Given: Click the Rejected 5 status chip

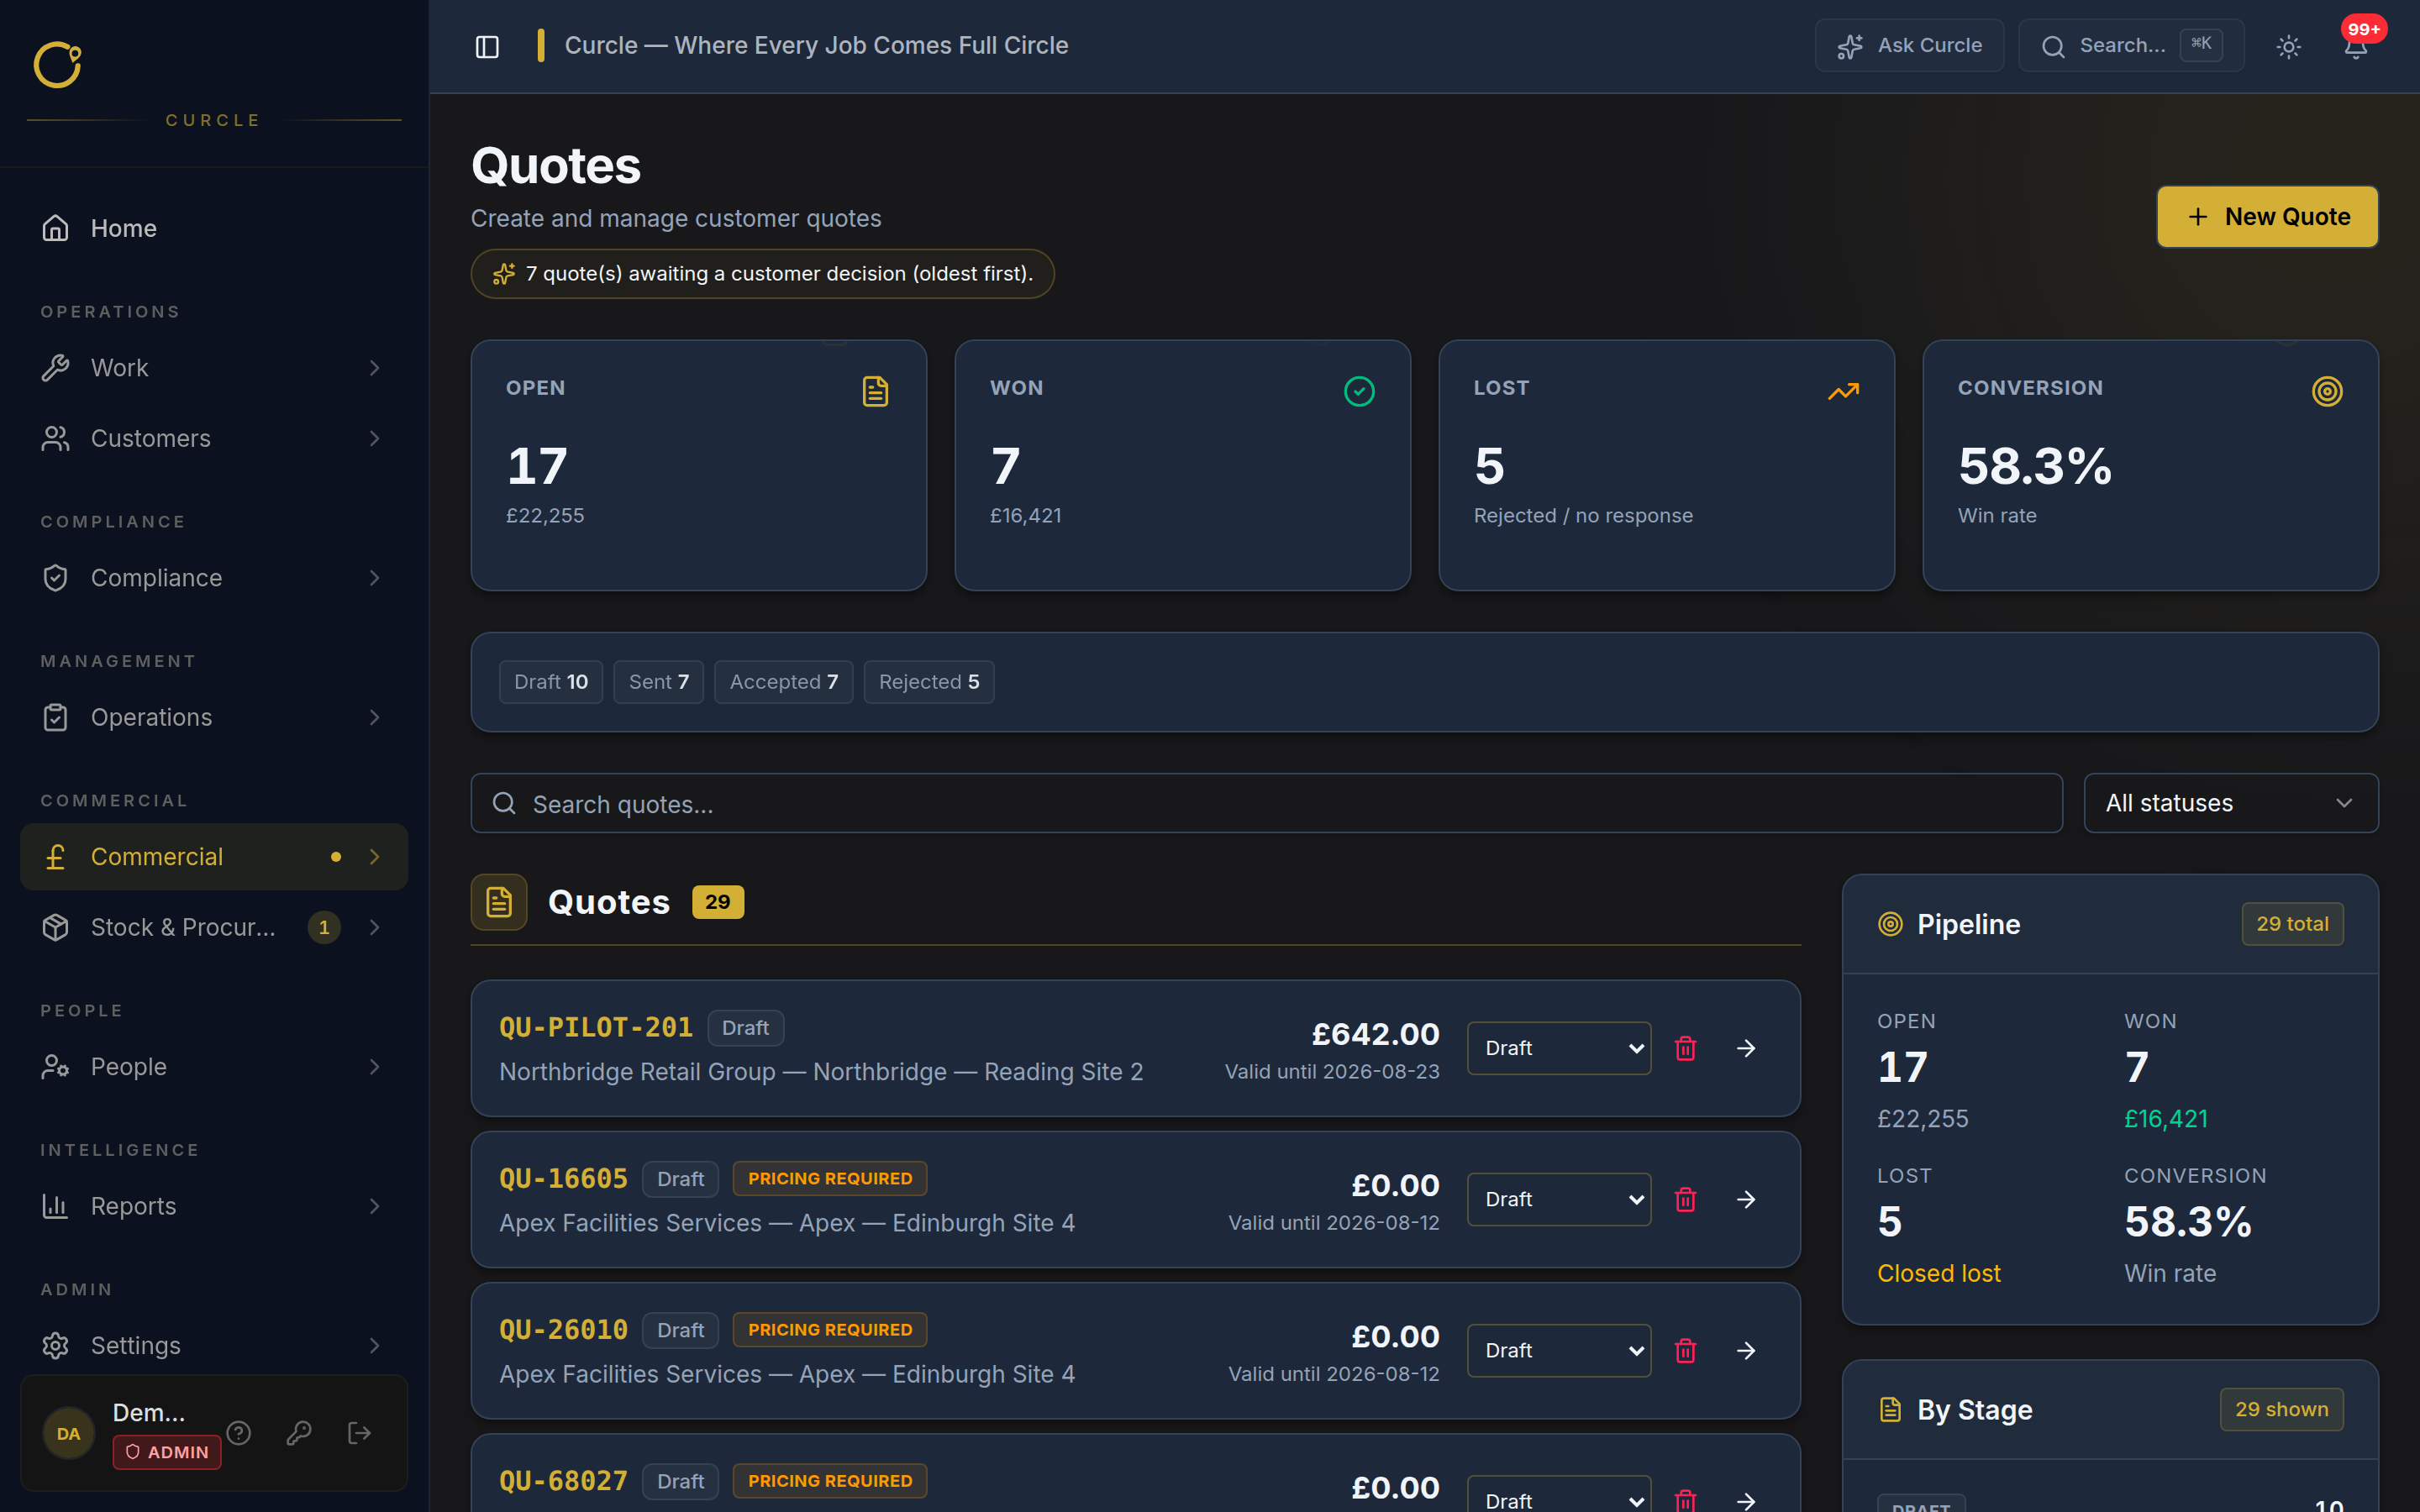Looking at the screenshot, I should 928,682.
